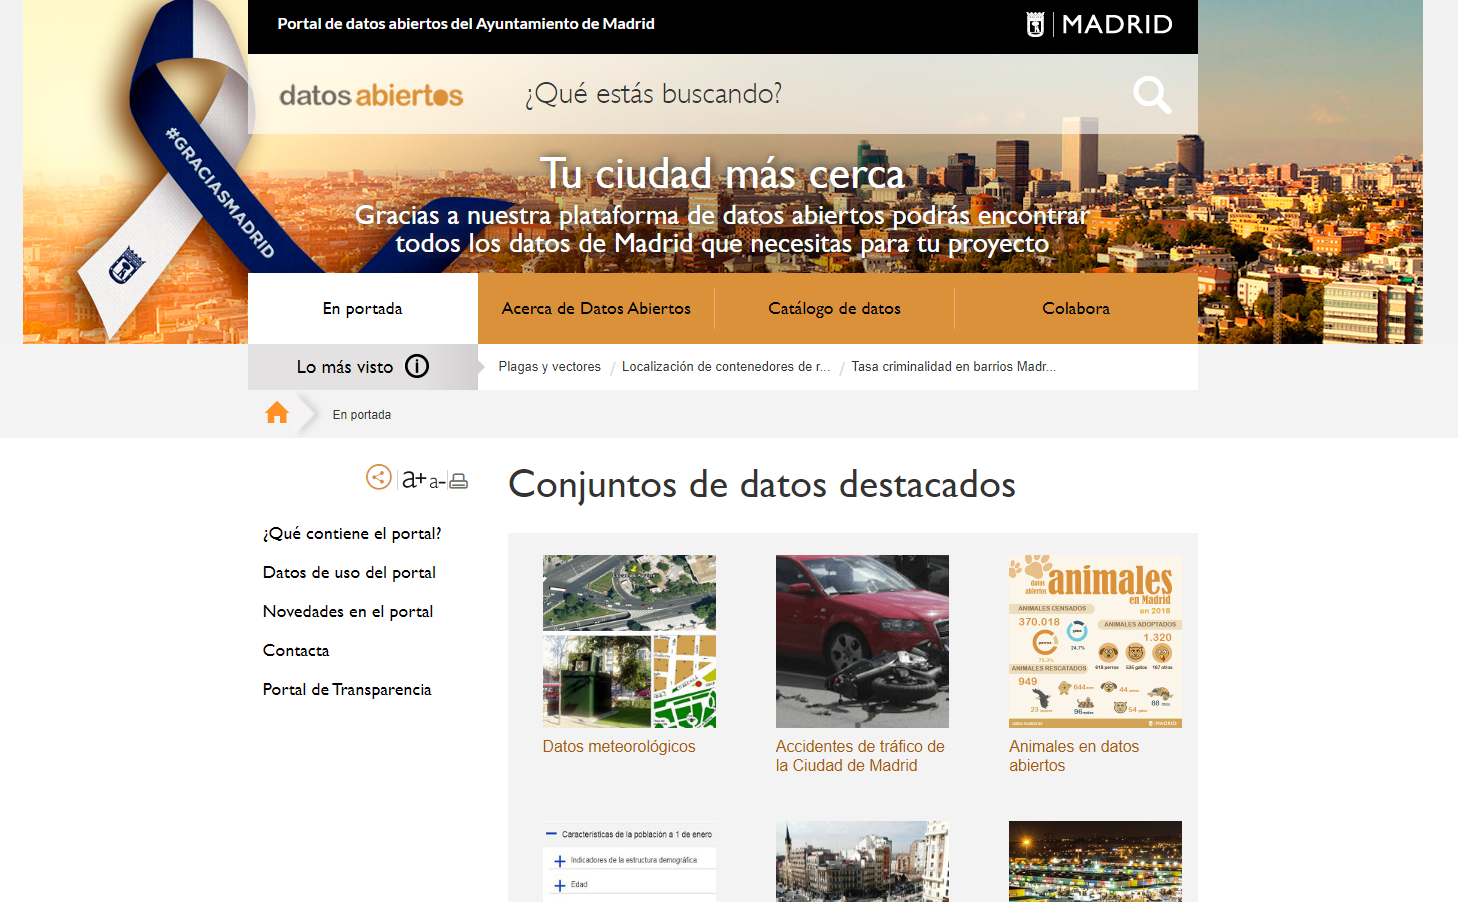Screen dimensions: 1458x902
Task: Expand Indicadores de la estructura demográfica
Action: pos(560,860)
